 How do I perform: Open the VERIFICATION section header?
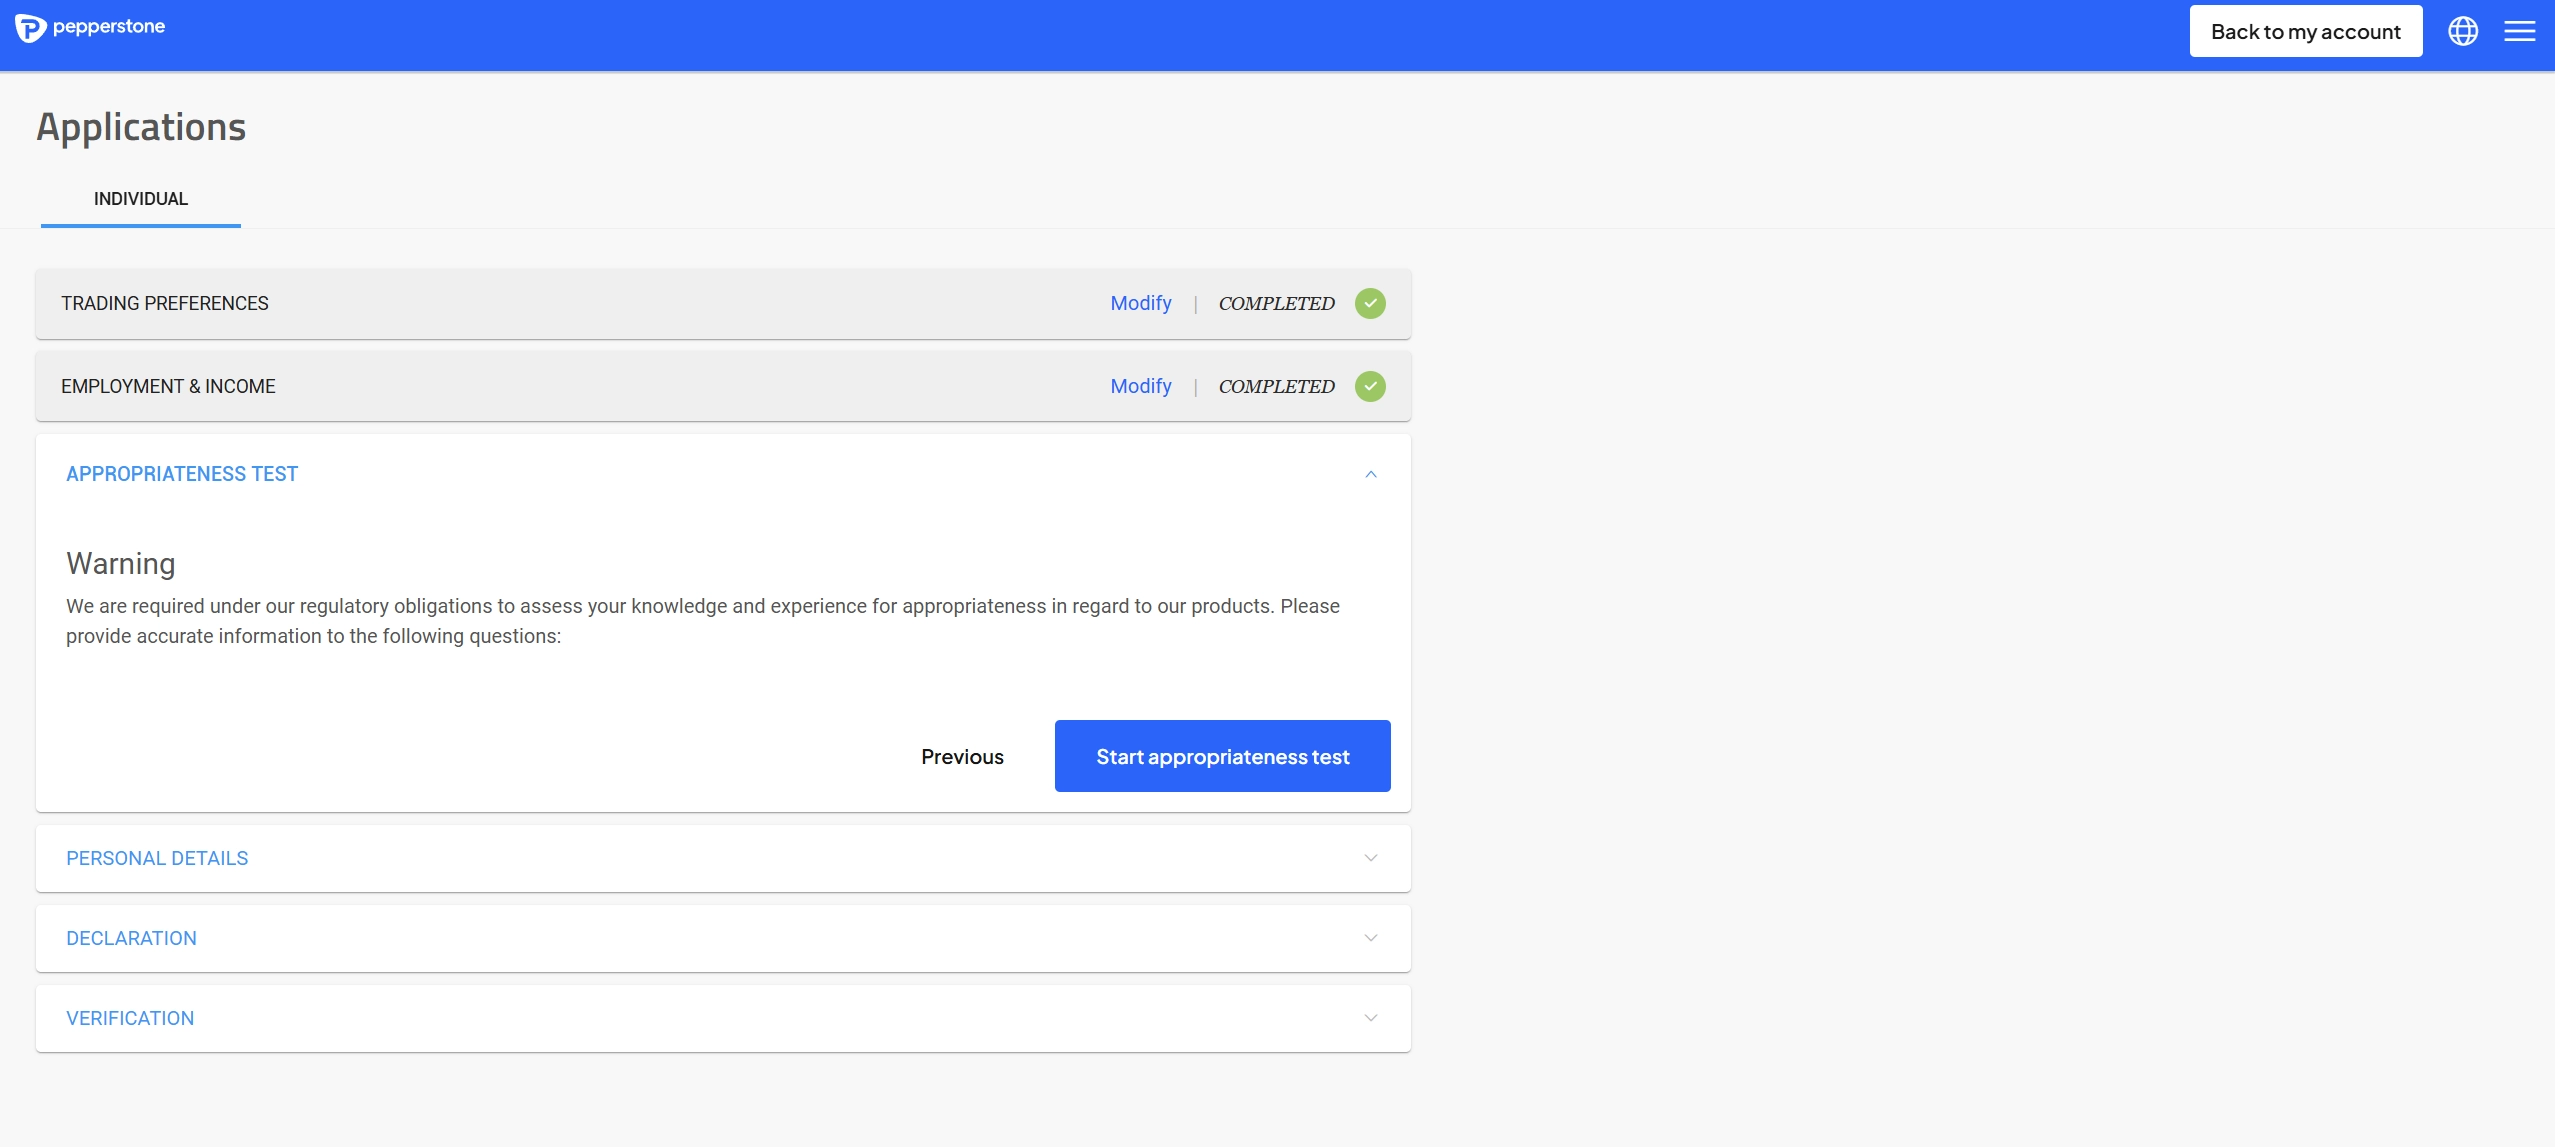723,1018
